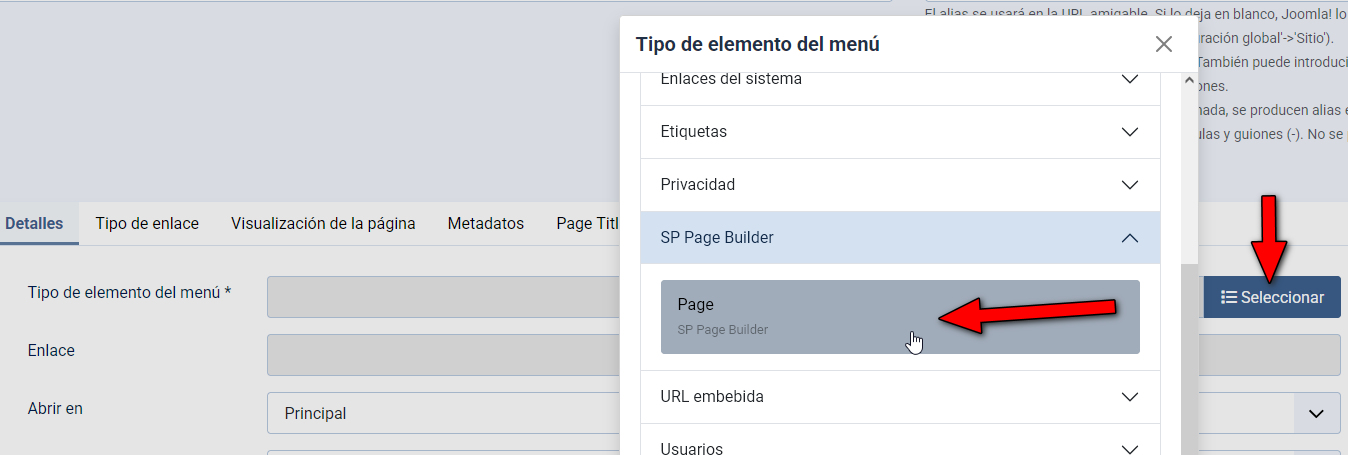Click the Tipo de elemento del menú field

(440, 297)
